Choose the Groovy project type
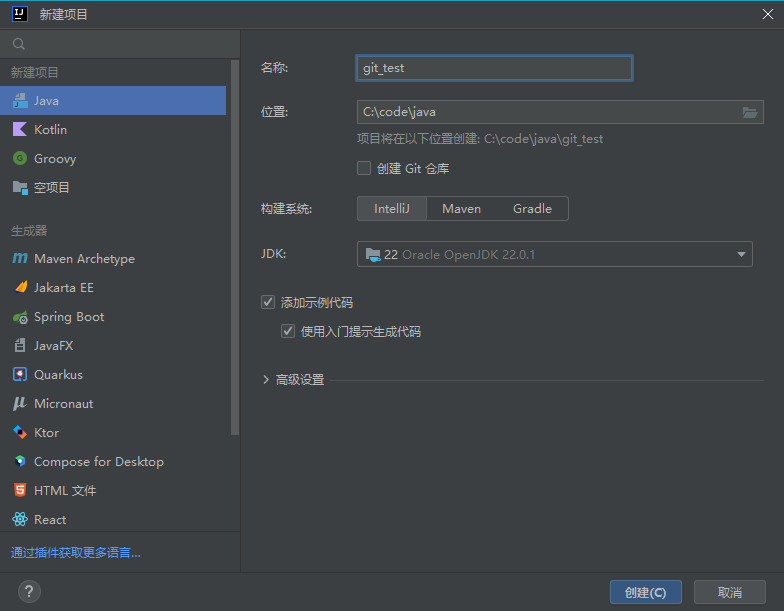This screenshot has width=784, height=611. [x=113, y=158]
